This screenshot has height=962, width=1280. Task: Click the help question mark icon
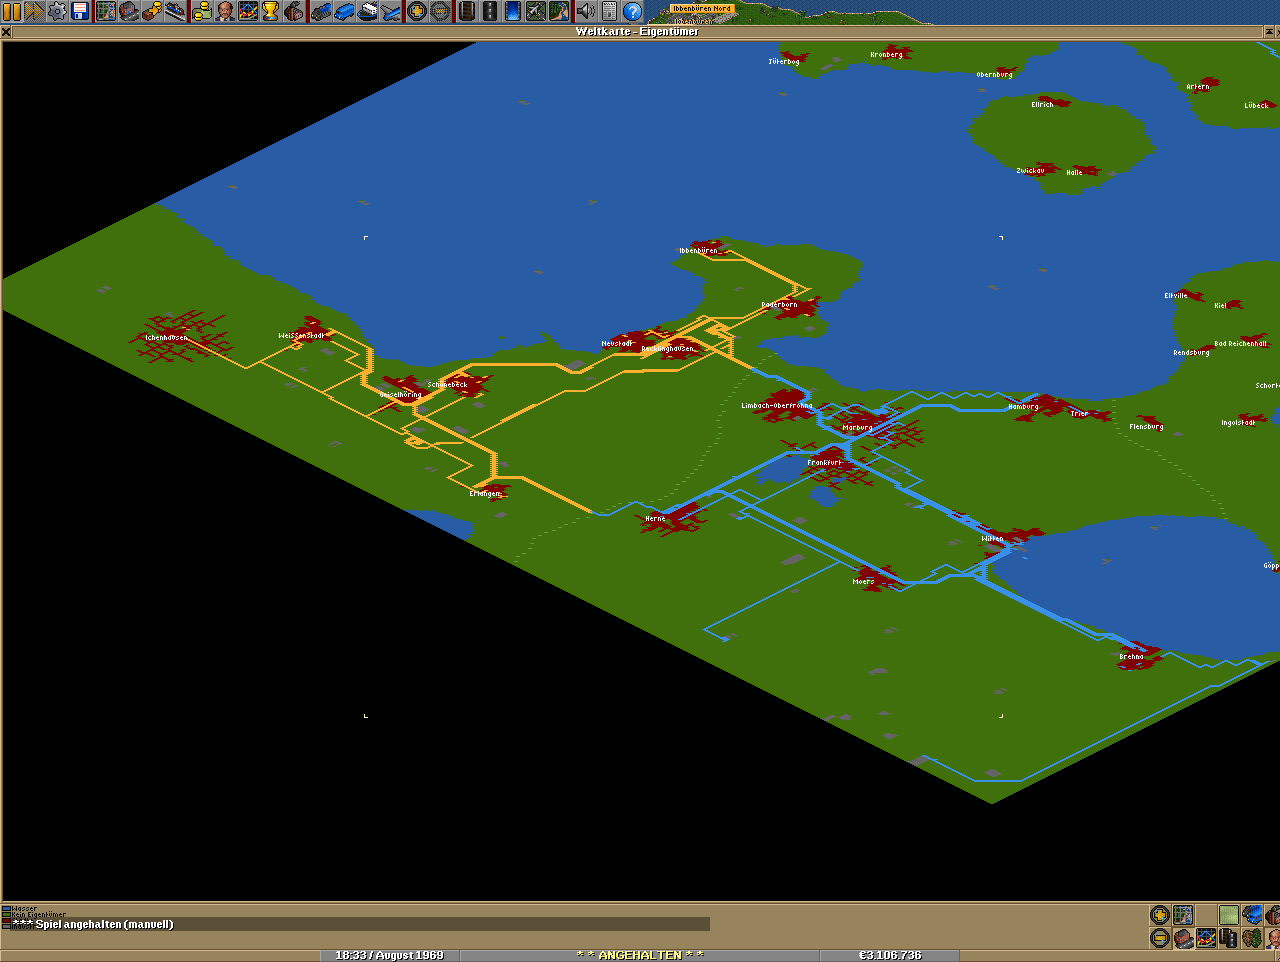point(632,11)
